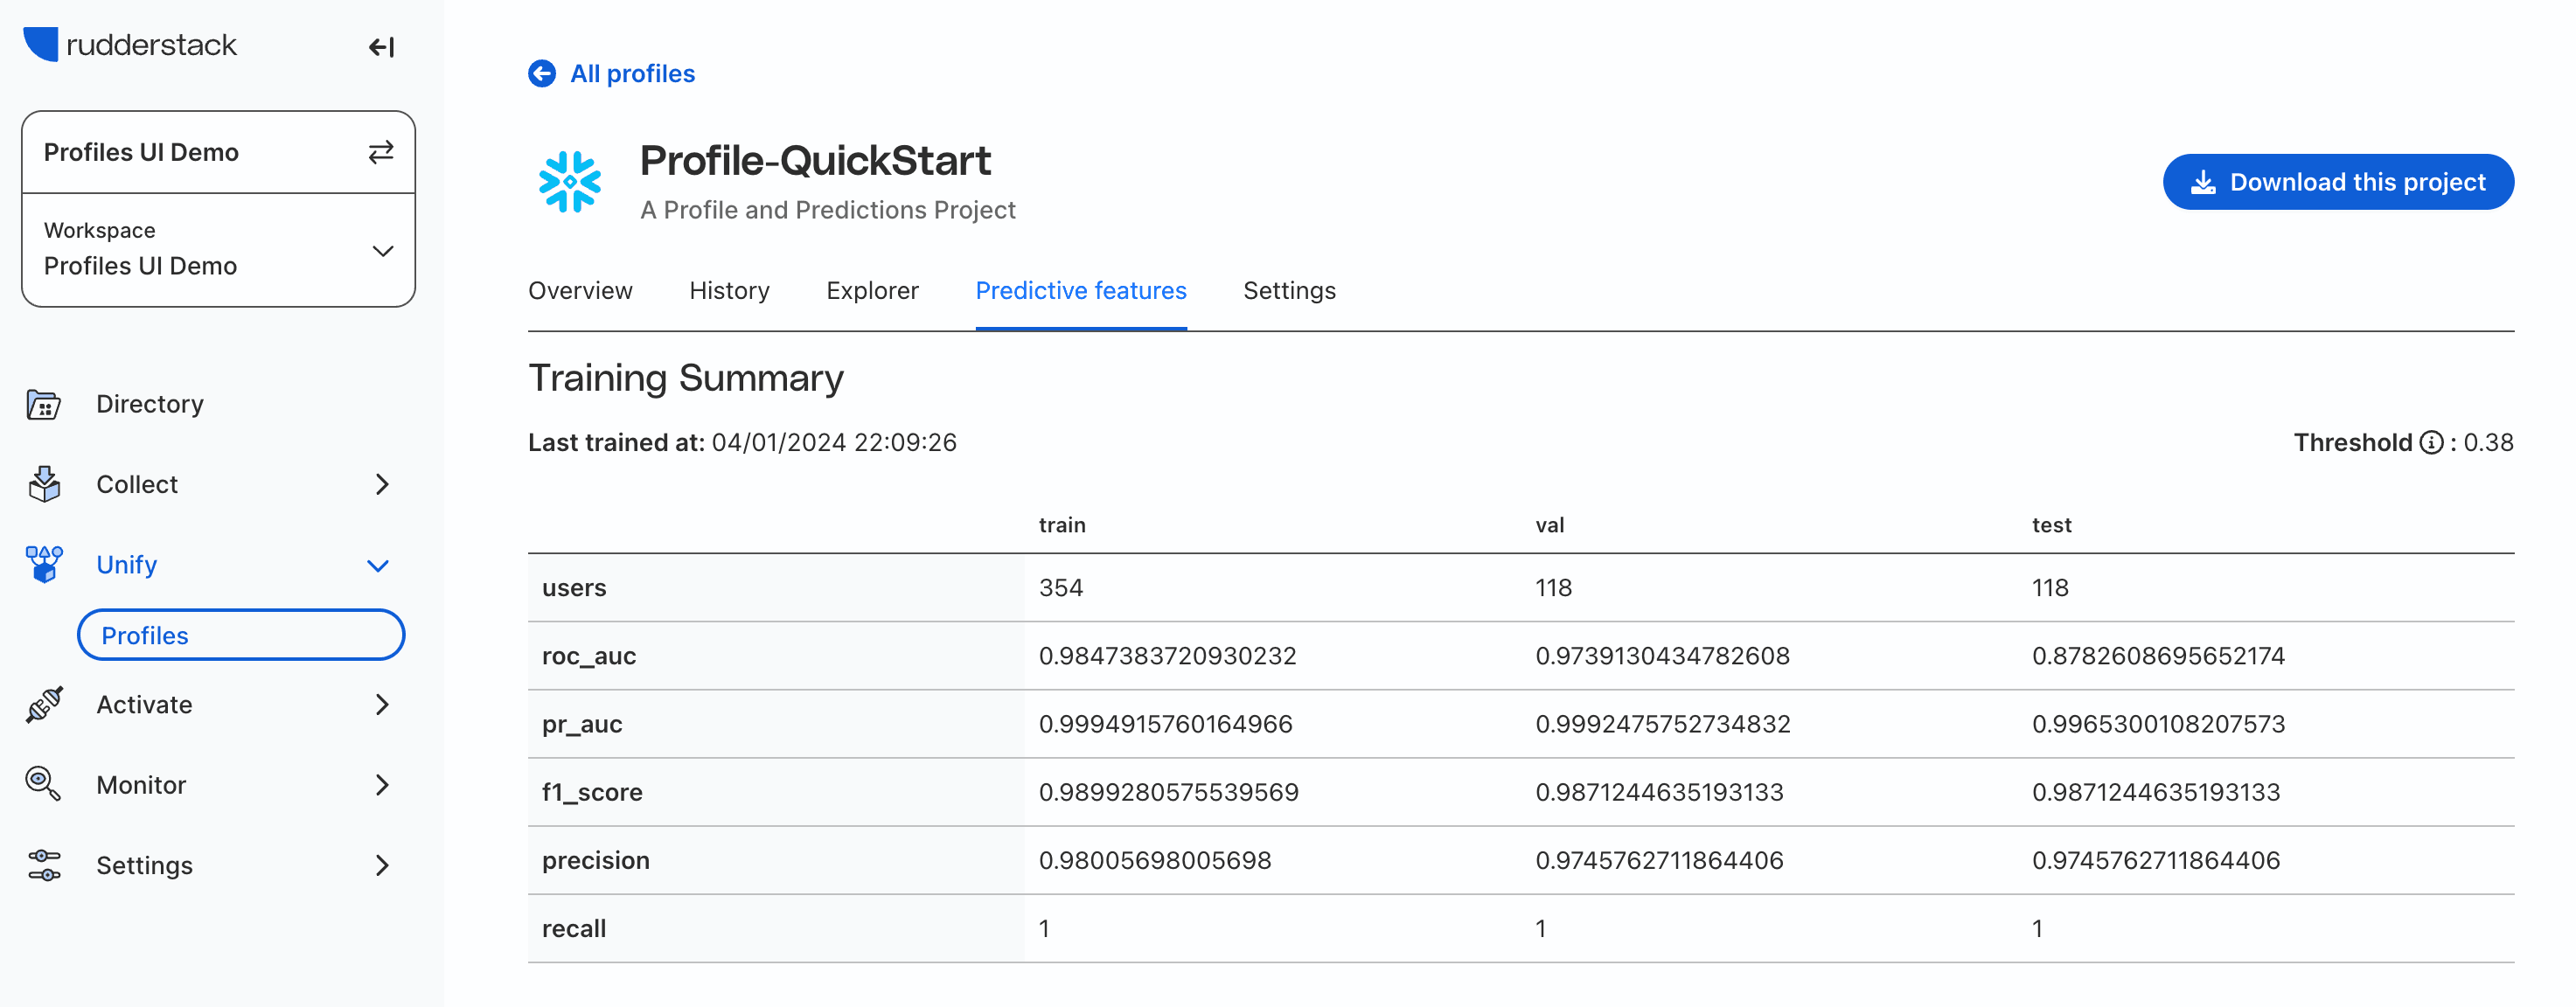Click Download this project button
This screenshot has height=1007, width=2576.
(2338, 182)
